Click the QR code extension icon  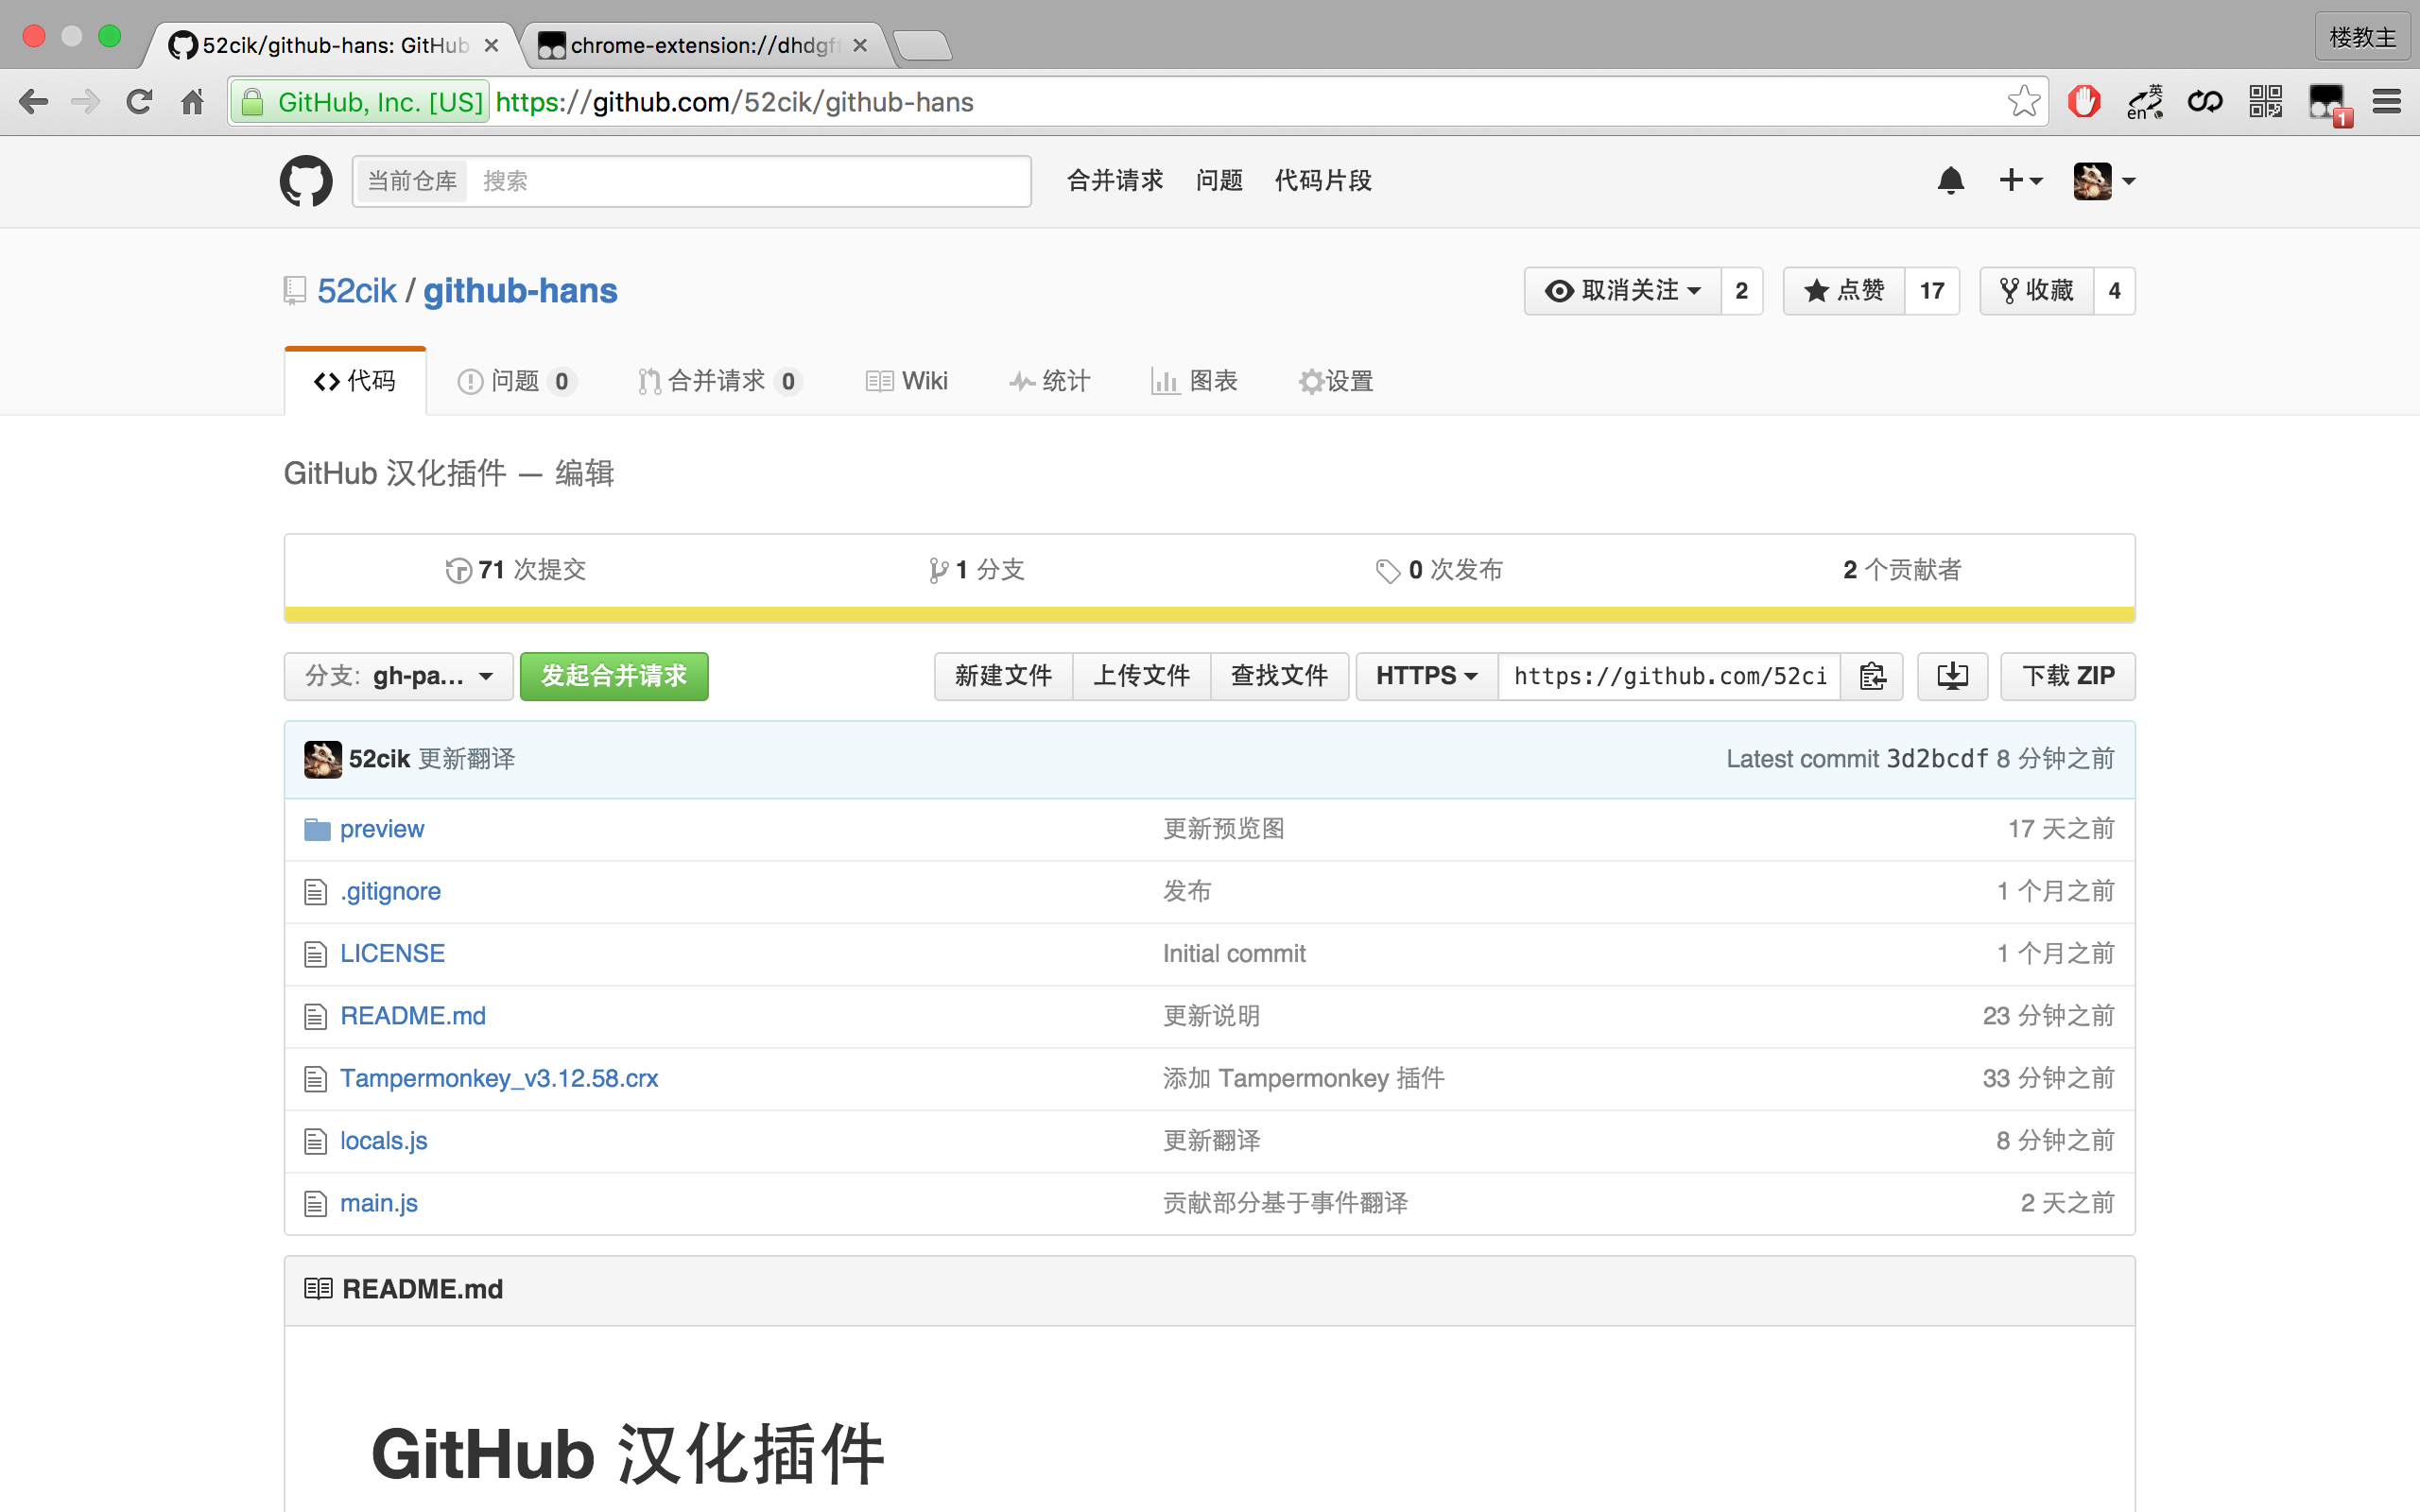(2265, 102)
